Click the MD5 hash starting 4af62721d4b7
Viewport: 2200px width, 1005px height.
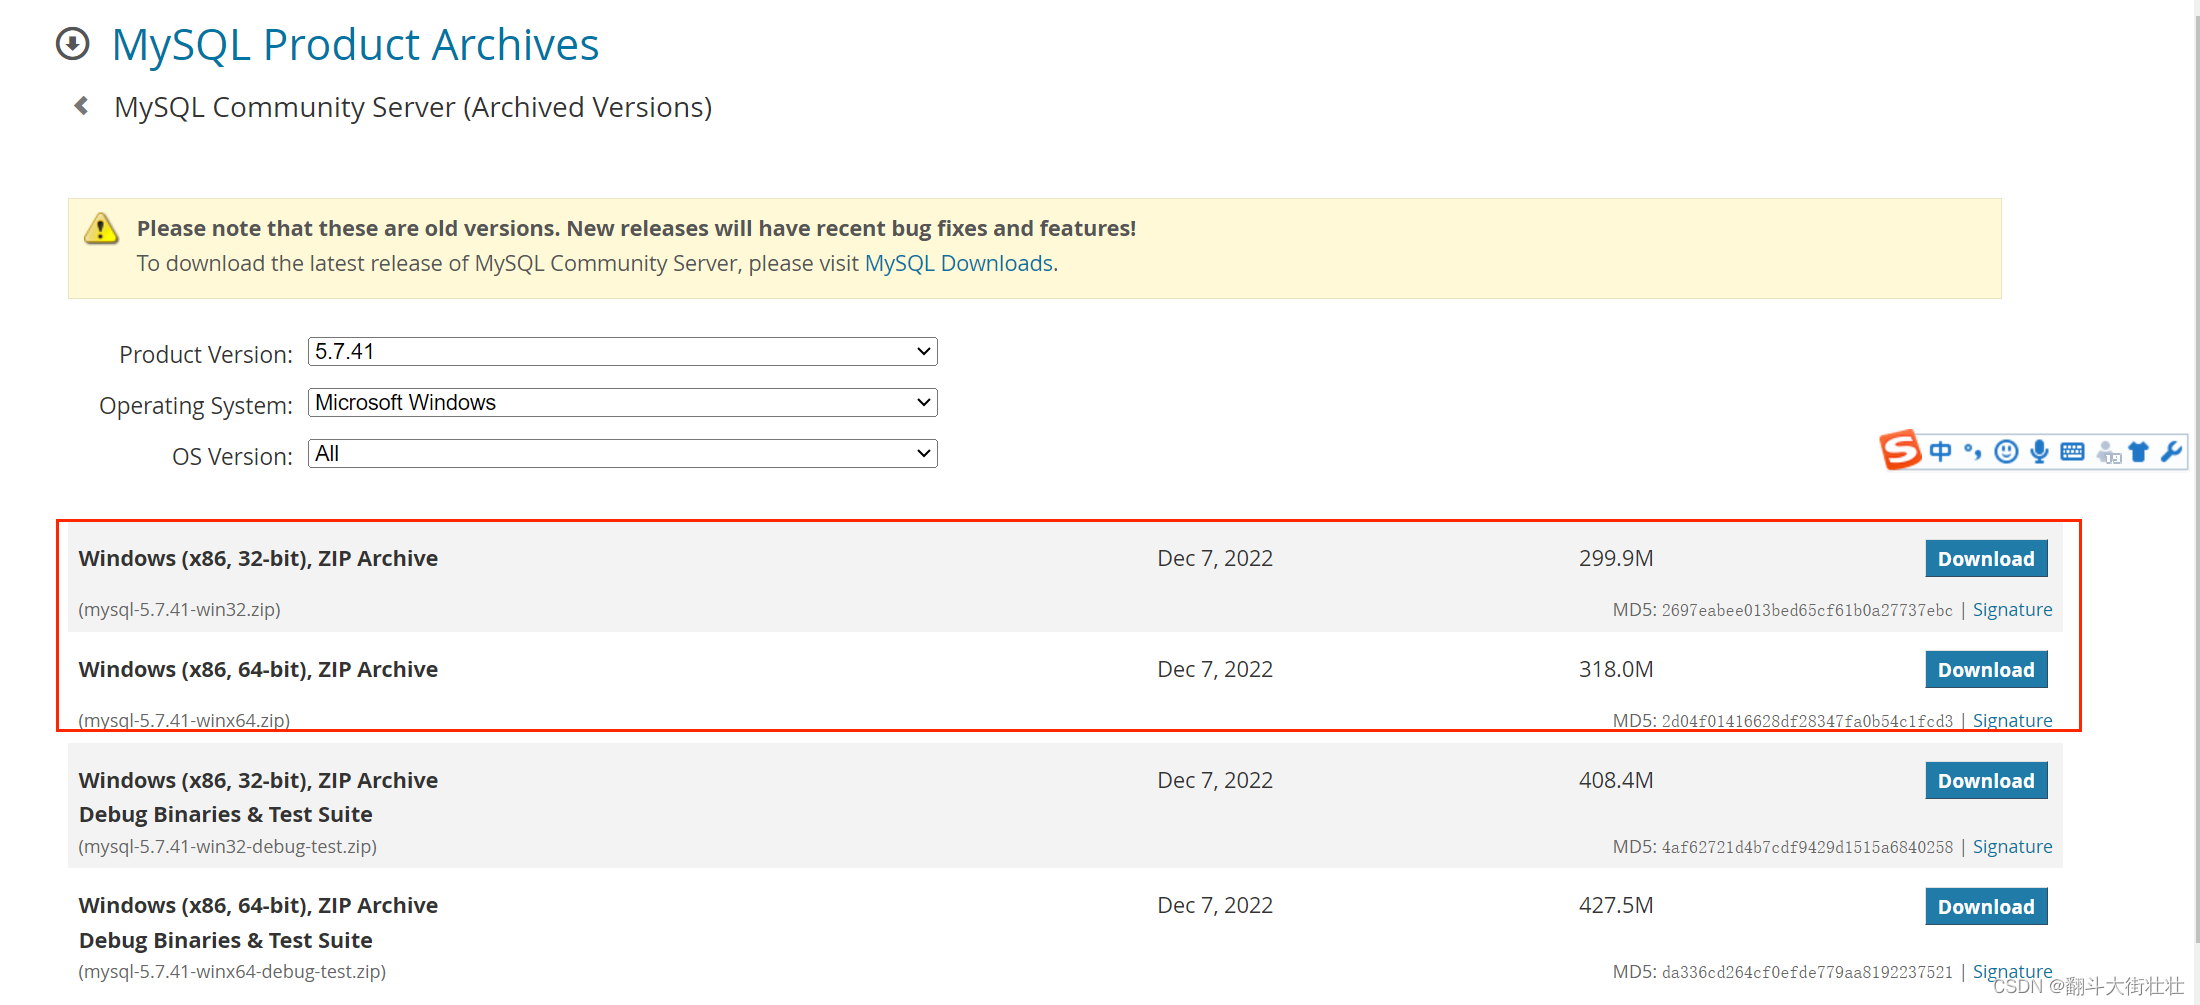coord(1807,848)
